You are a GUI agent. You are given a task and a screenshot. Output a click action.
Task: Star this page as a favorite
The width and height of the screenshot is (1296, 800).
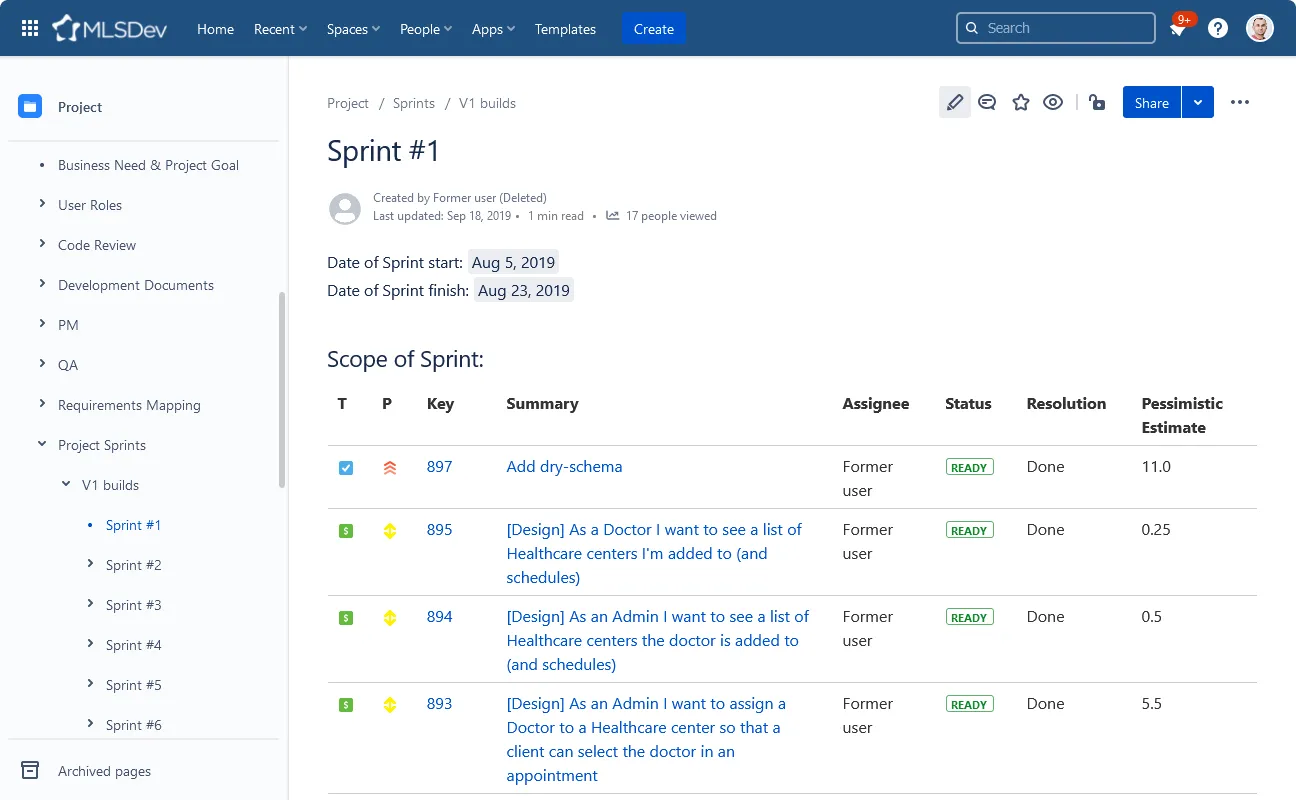1020,102
